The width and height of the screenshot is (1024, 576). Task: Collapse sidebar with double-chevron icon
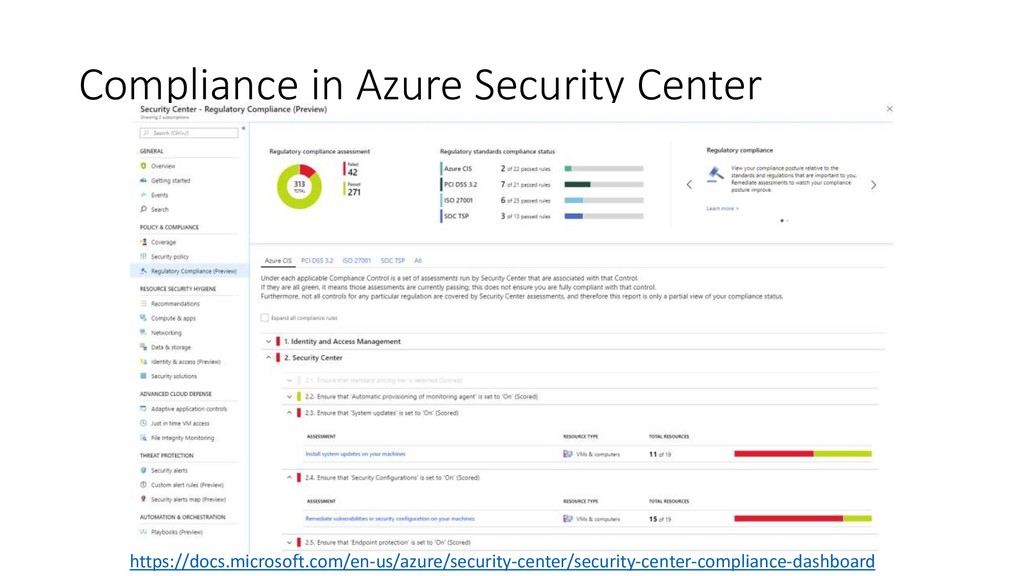click(244, 128)
